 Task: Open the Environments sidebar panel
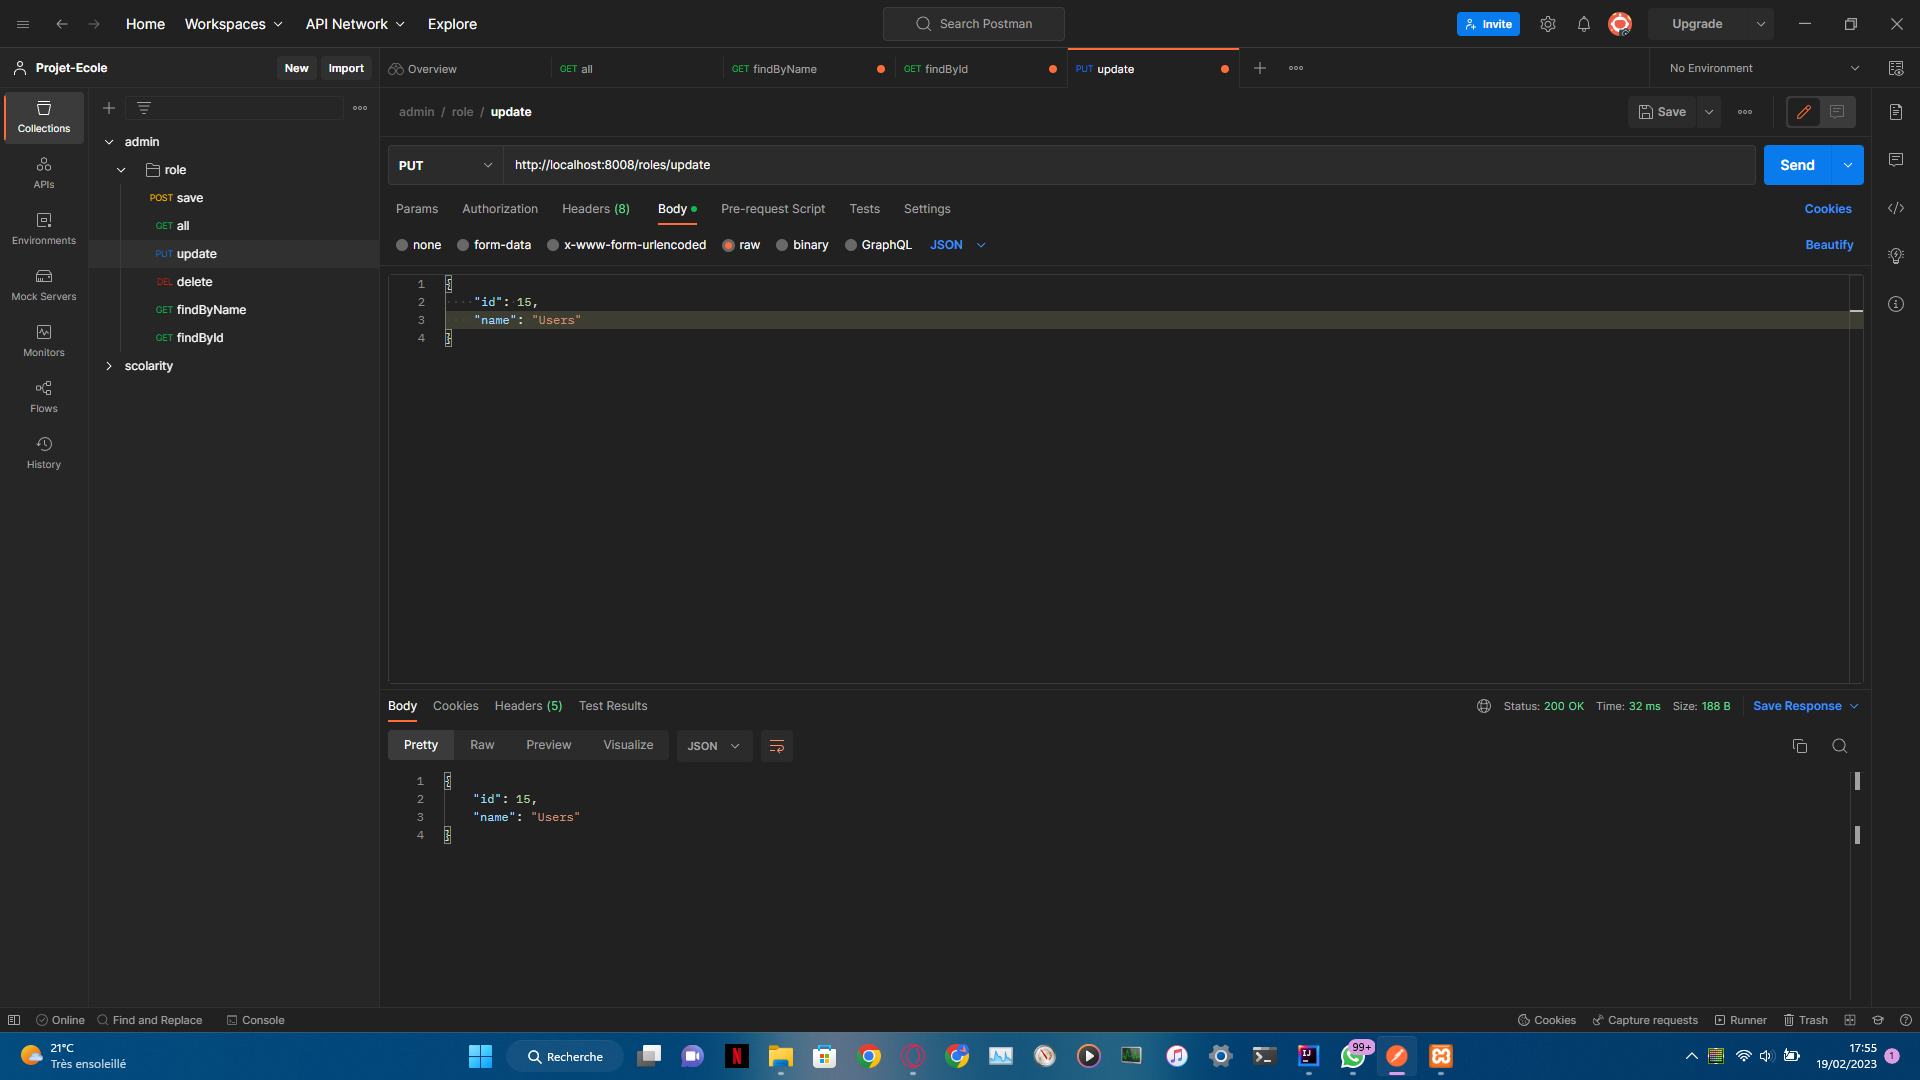point(44,229)
